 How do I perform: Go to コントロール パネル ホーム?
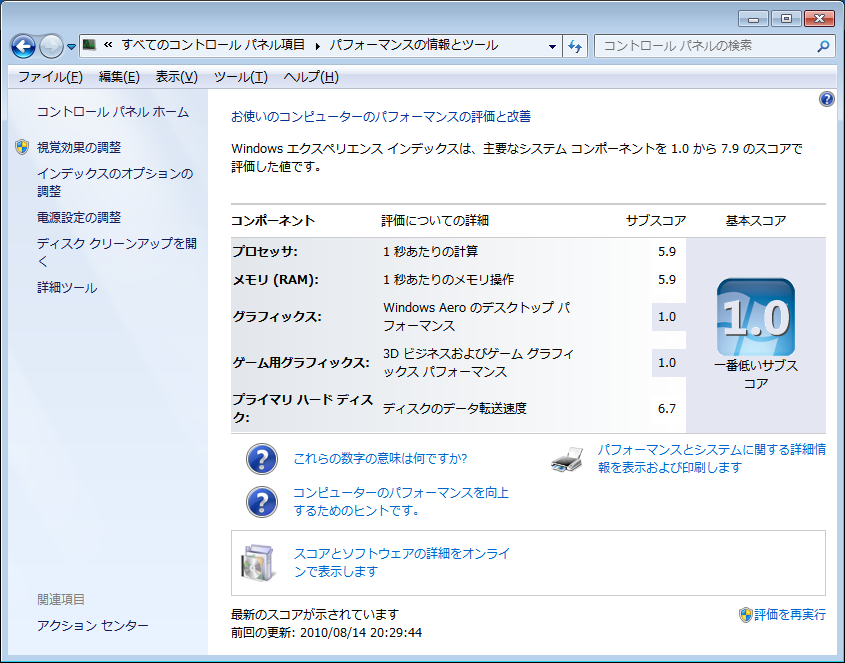112,112
